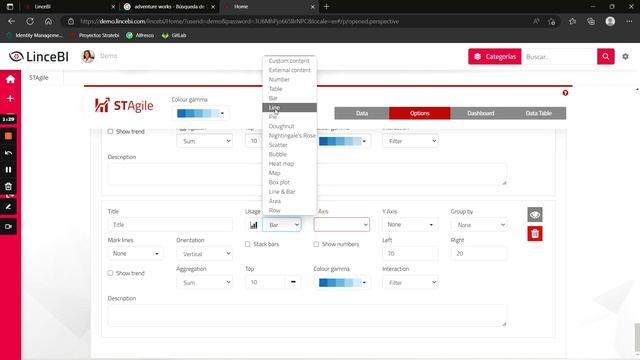Open the upper widget Colour gamma palette

click(342, 141)
